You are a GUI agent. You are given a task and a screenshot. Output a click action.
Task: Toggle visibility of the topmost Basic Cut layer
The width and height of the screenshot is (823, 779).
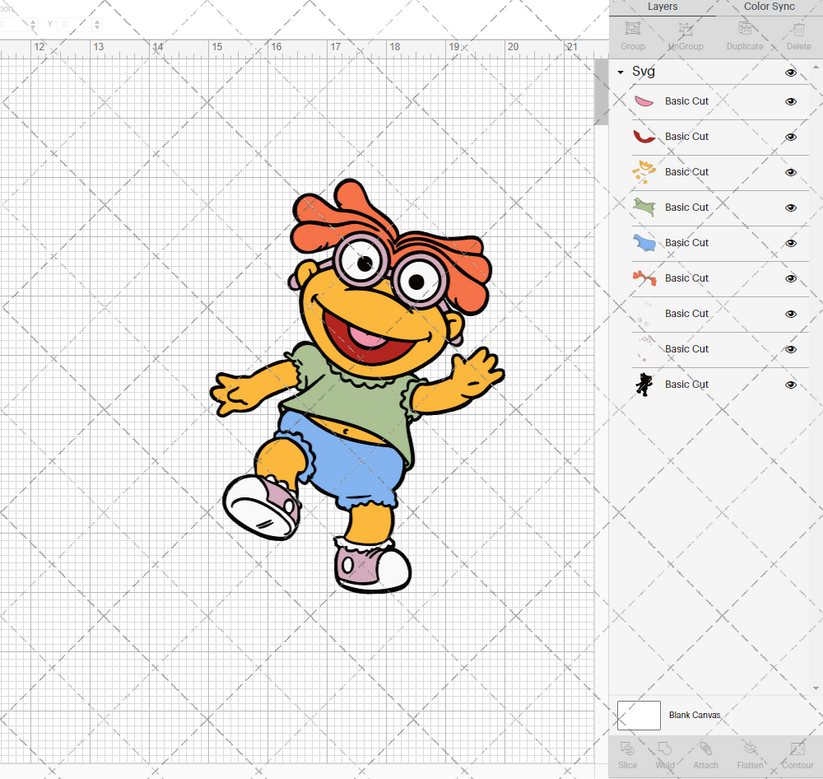[790, 101]
